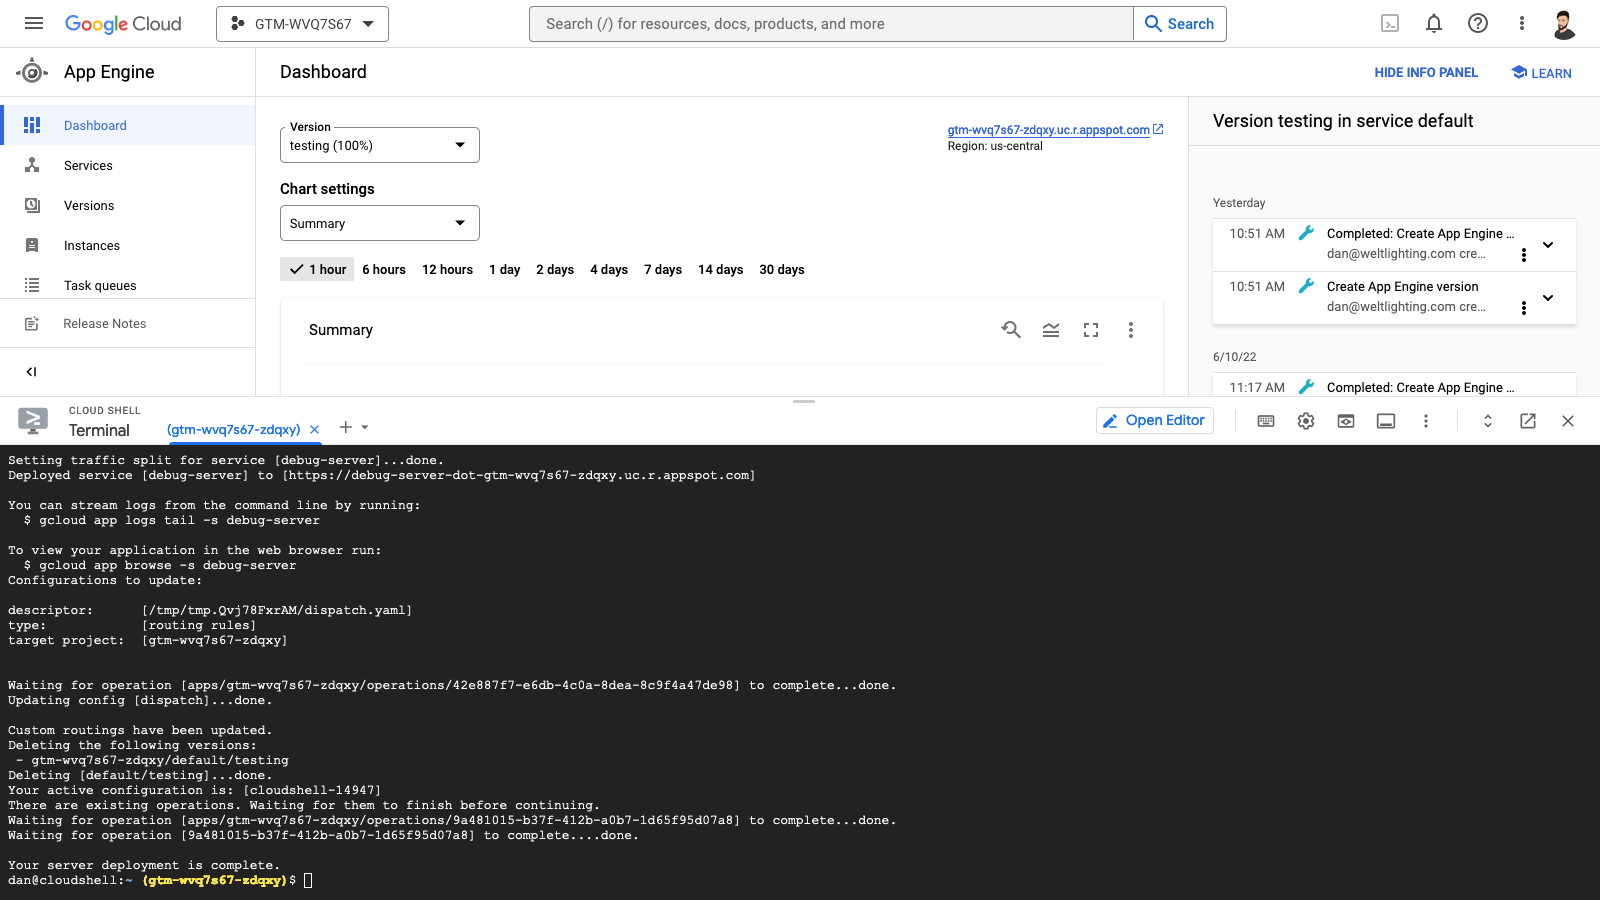Image resolution: width=1600 pixels, height=900 pixels.
Task: Open the GTM-WVQ7S67 project selector
Action: click(302, 24)
